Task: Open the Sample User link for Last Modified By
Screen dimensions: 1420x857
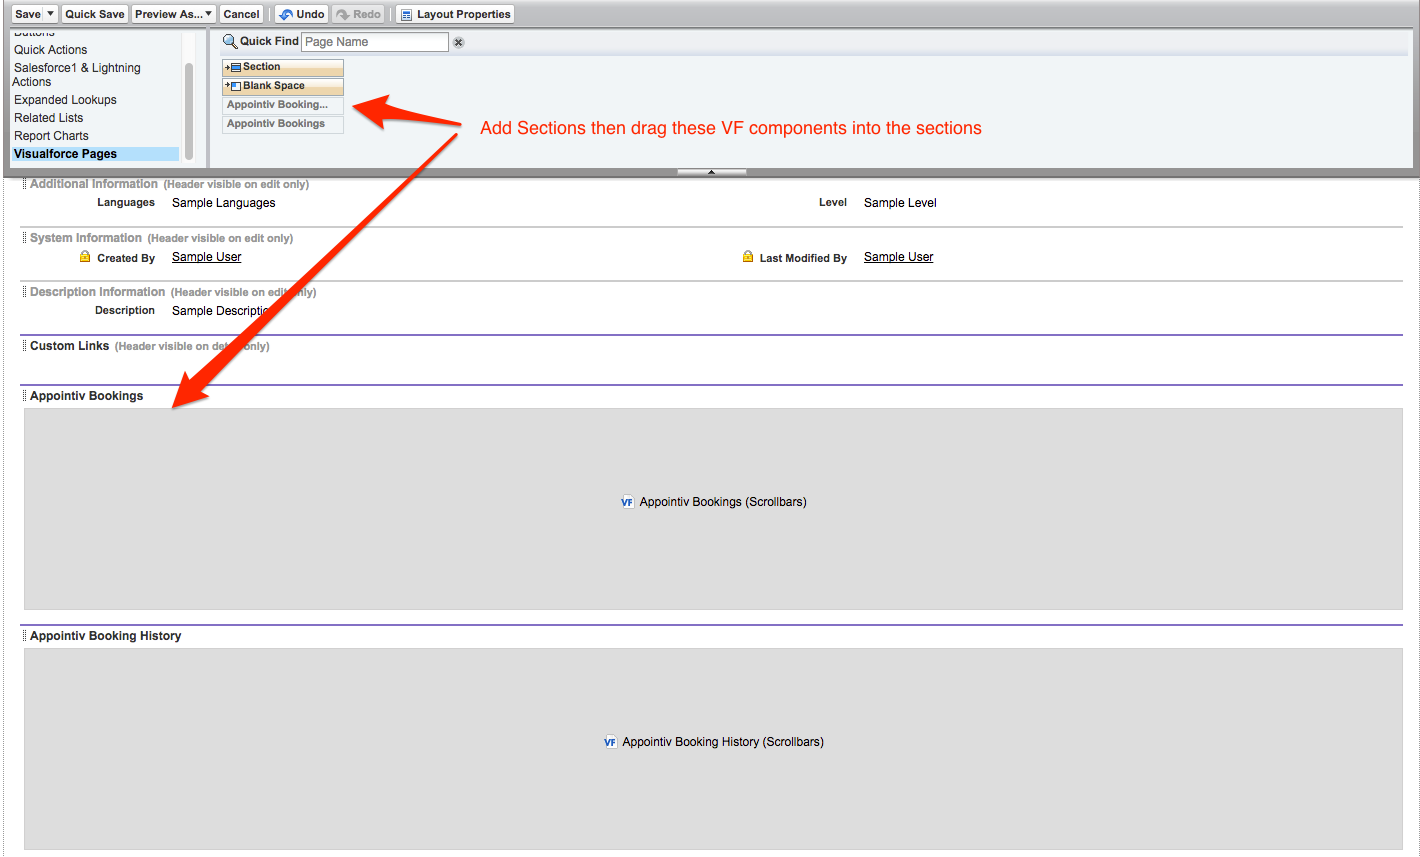Action: click(x=899, y=257)
